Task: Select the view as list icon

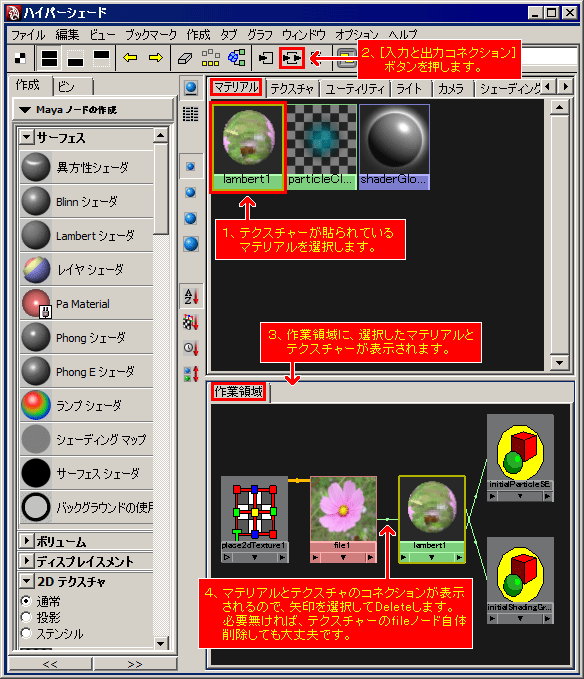Action: [x=190, y=114]
